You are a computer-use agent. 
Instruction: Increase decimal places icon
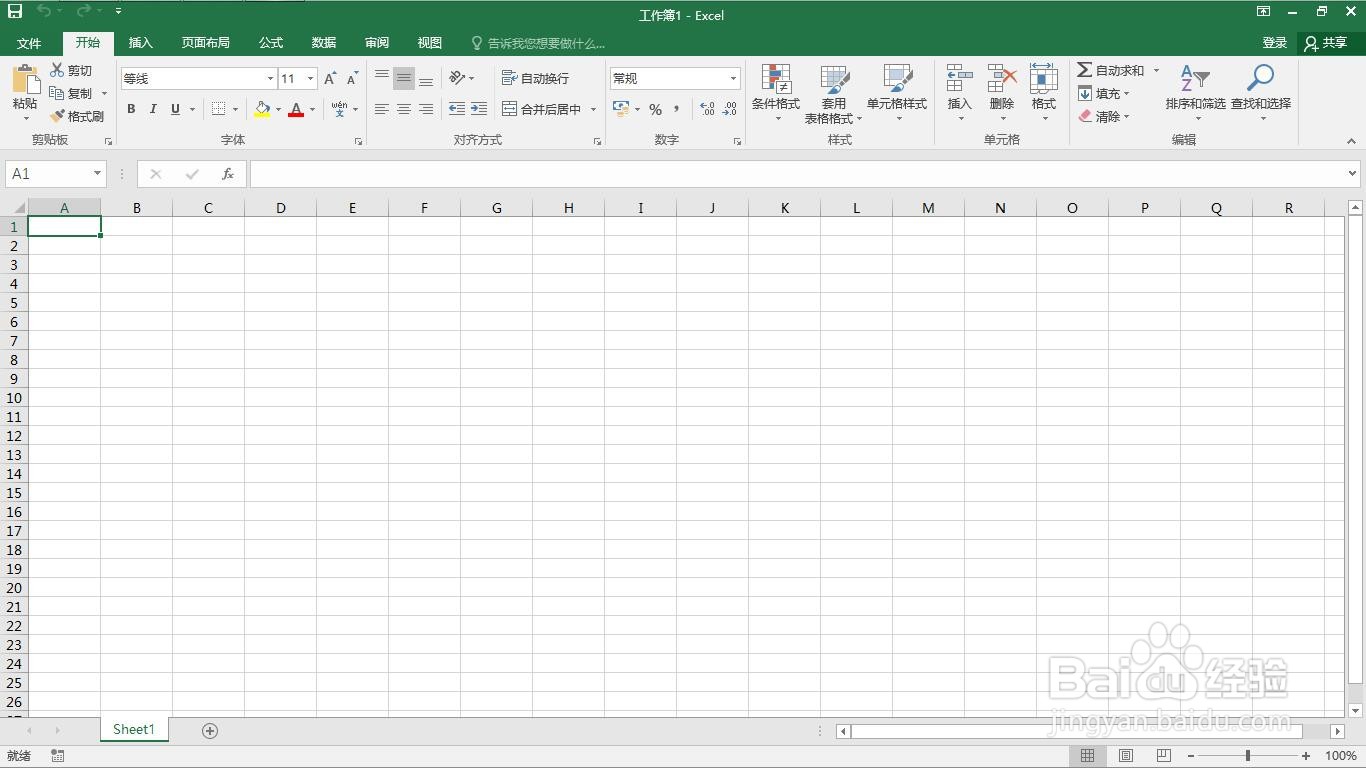[x=707, y=109]
